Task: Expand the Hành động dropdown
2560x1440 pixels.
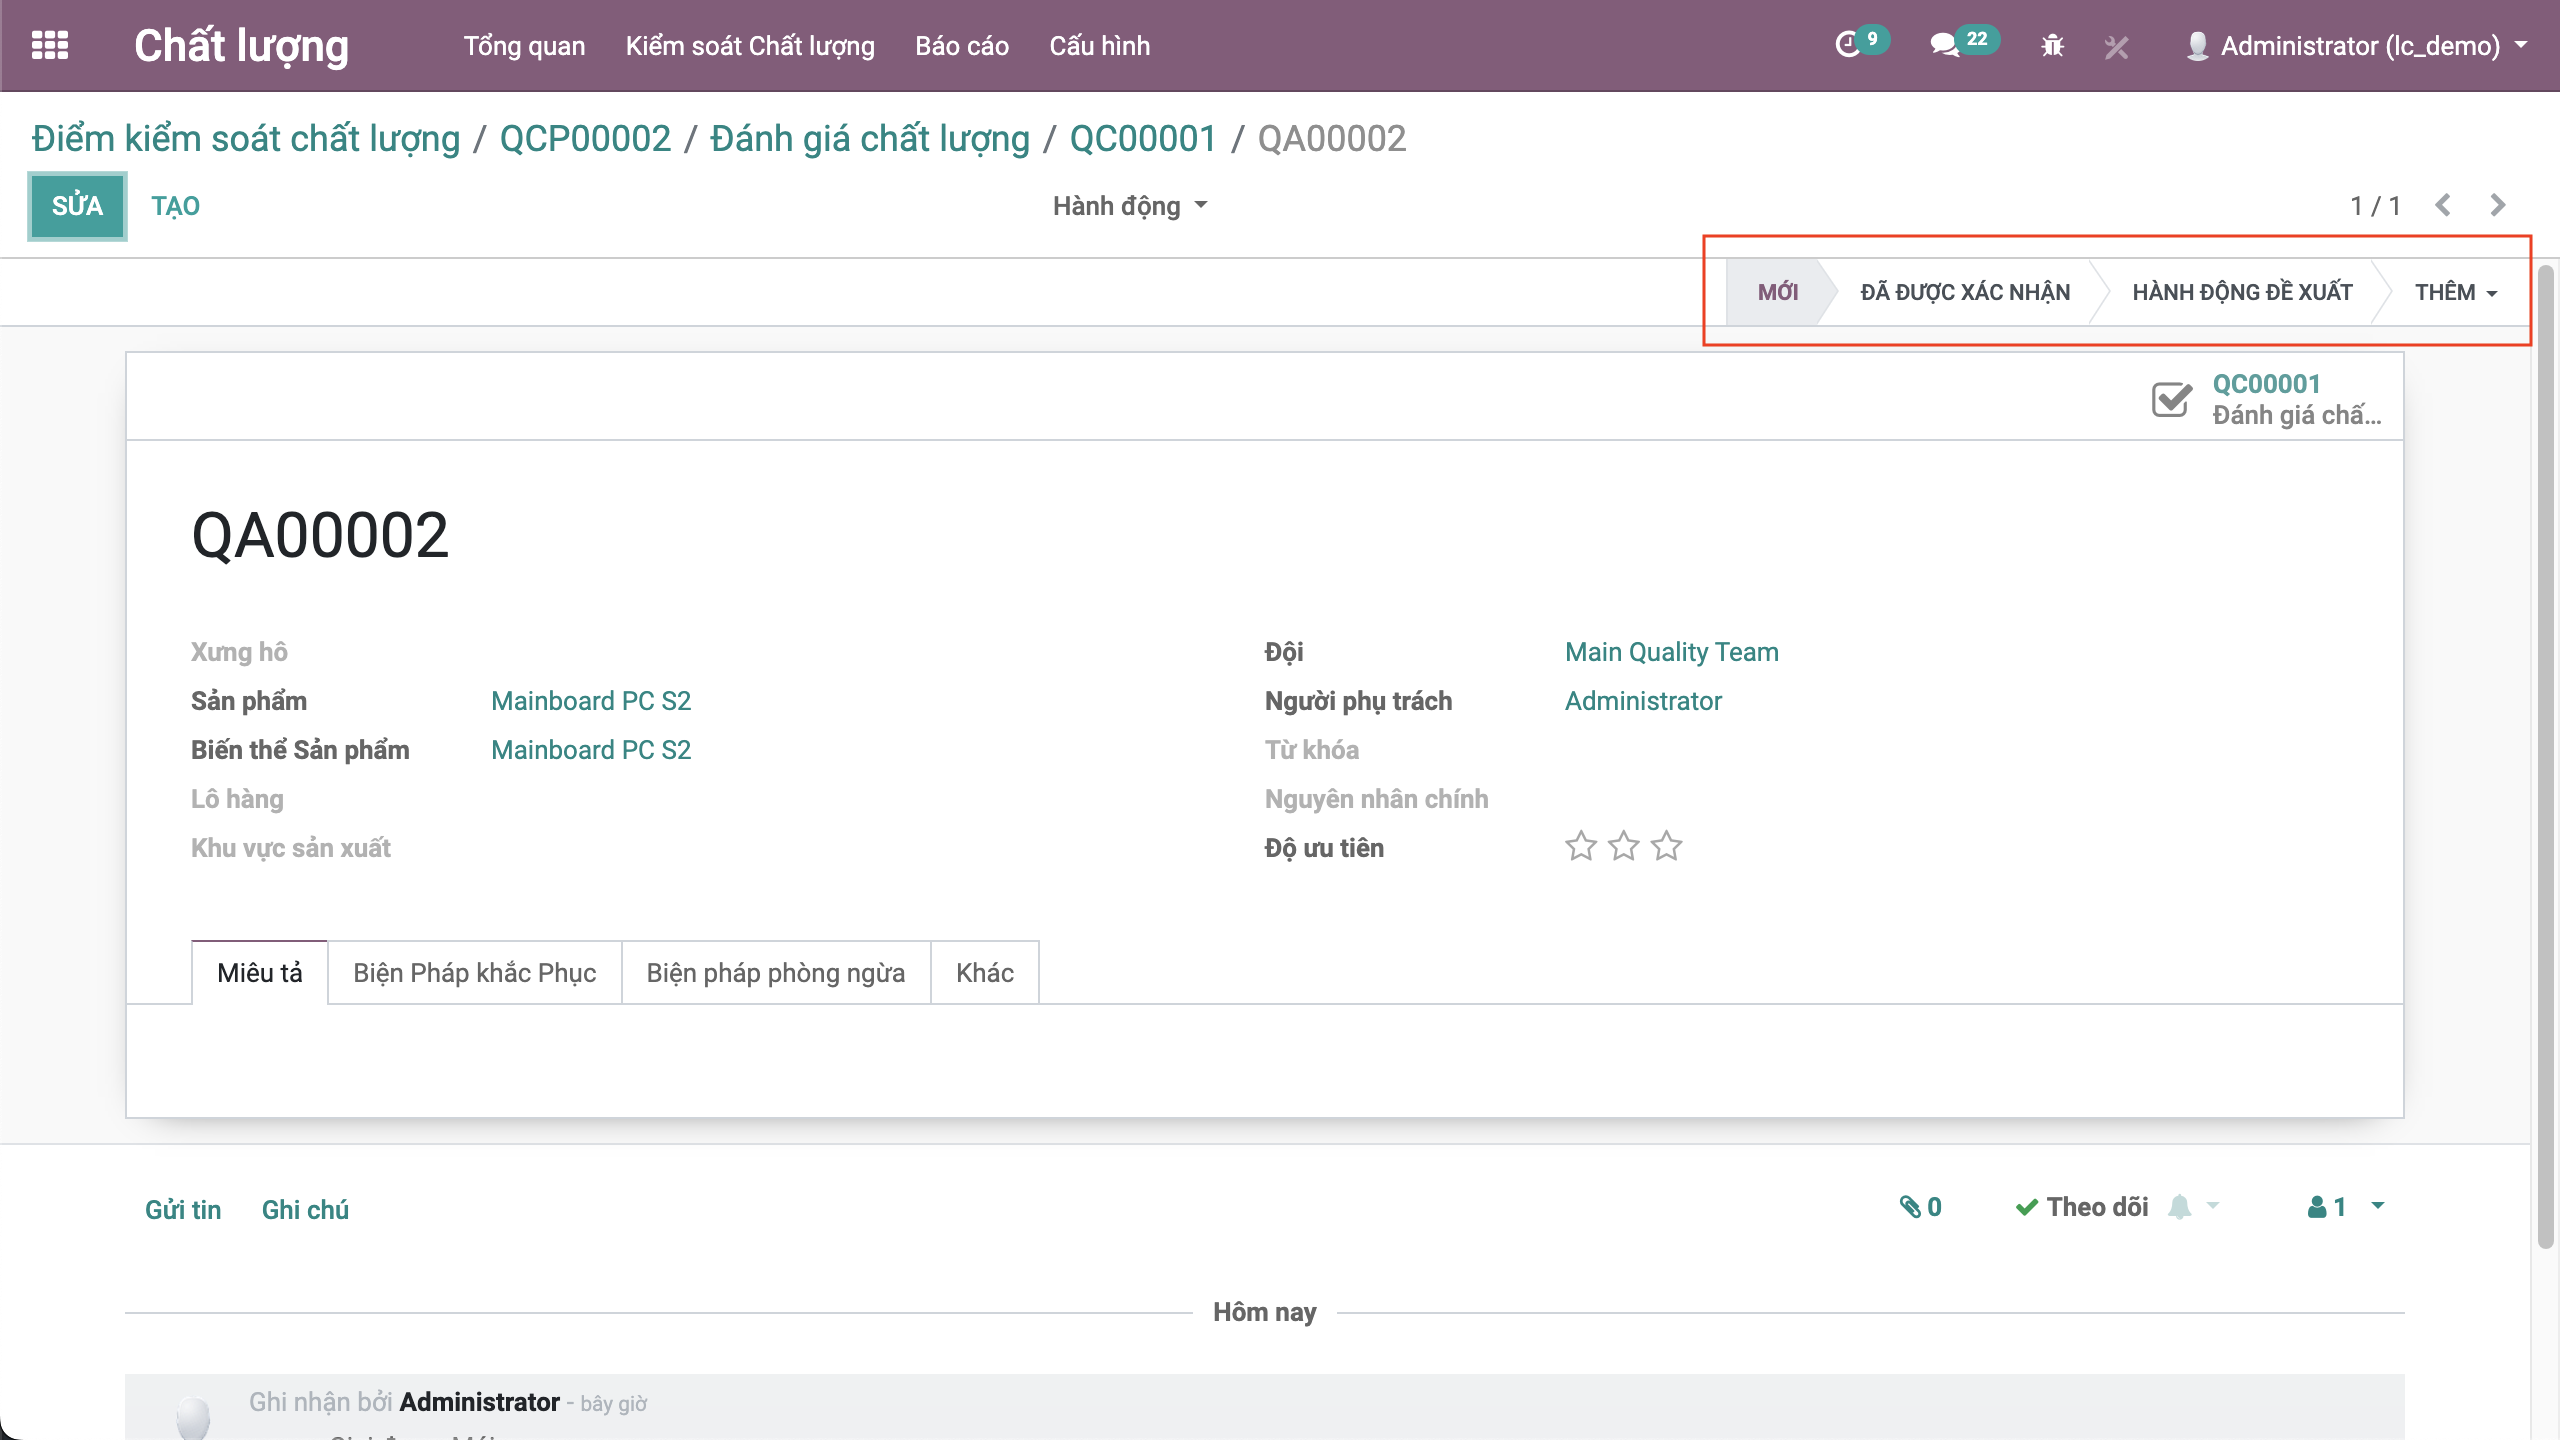Action: pyautogui.click(x=1130, y=206)
